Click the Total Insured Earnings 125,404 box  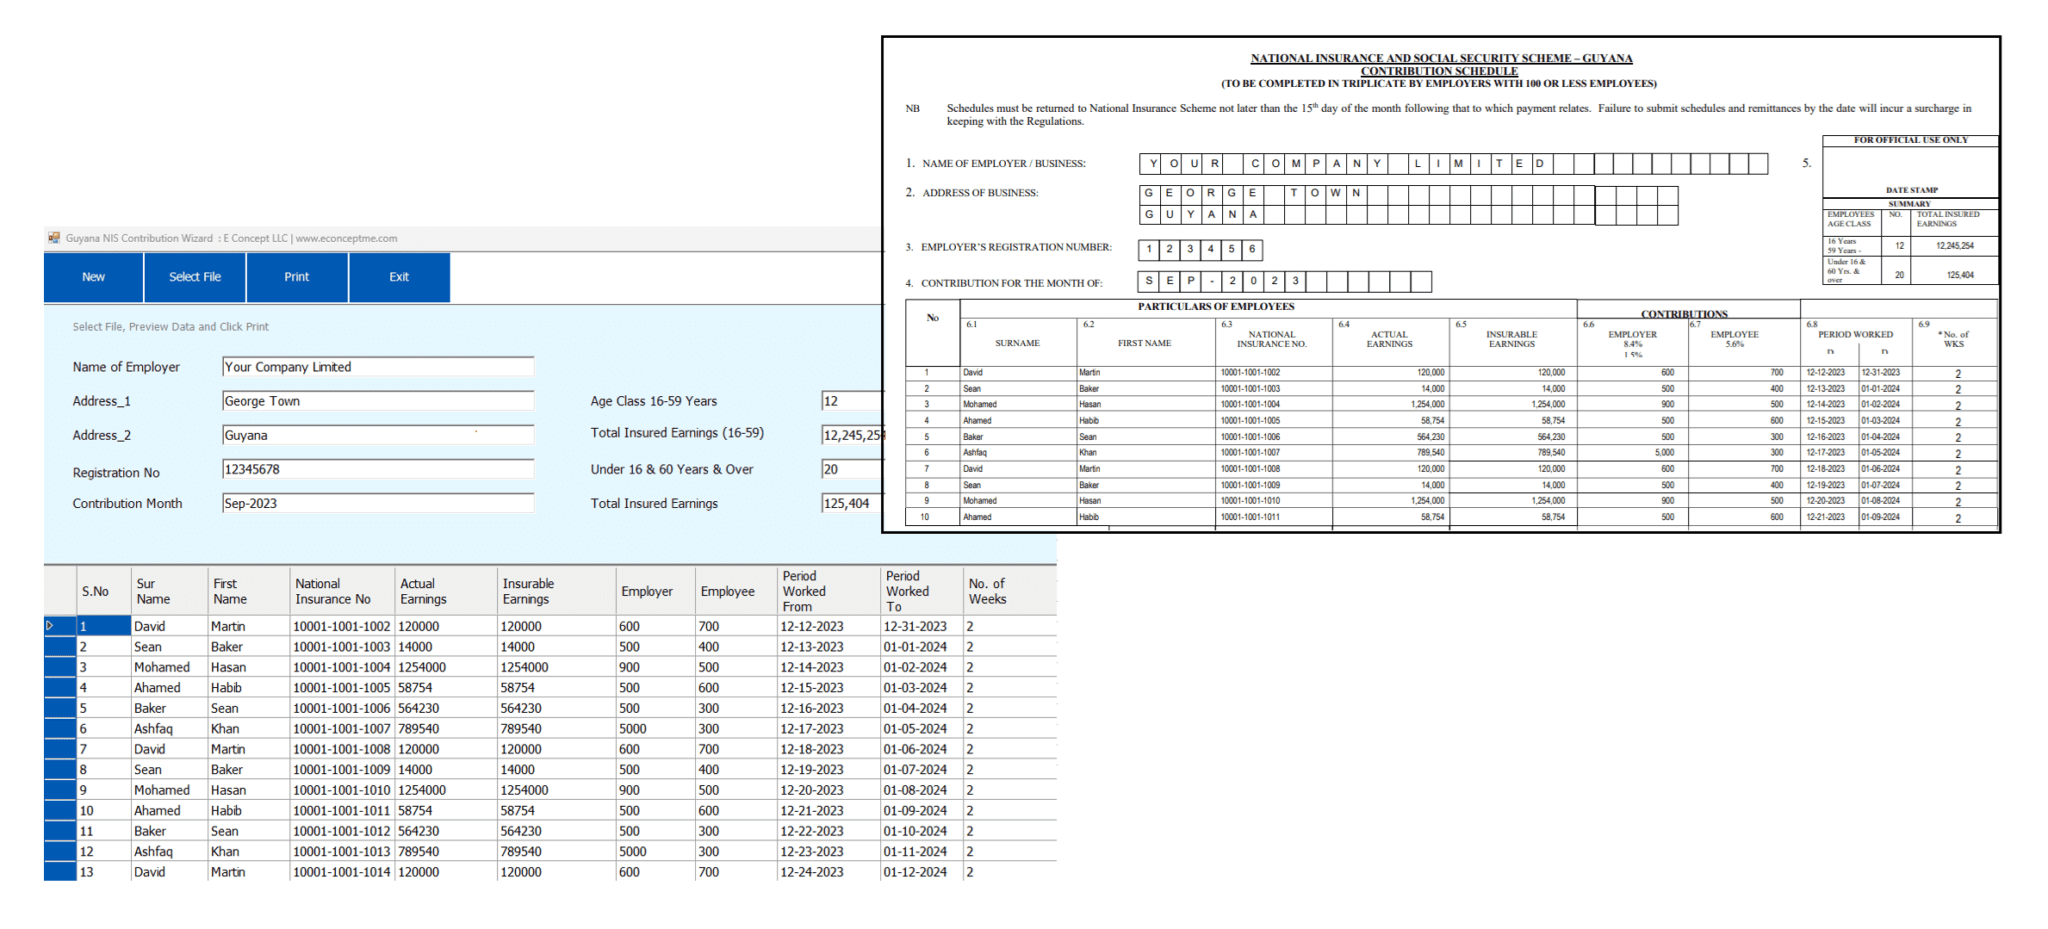click(851, 503)
